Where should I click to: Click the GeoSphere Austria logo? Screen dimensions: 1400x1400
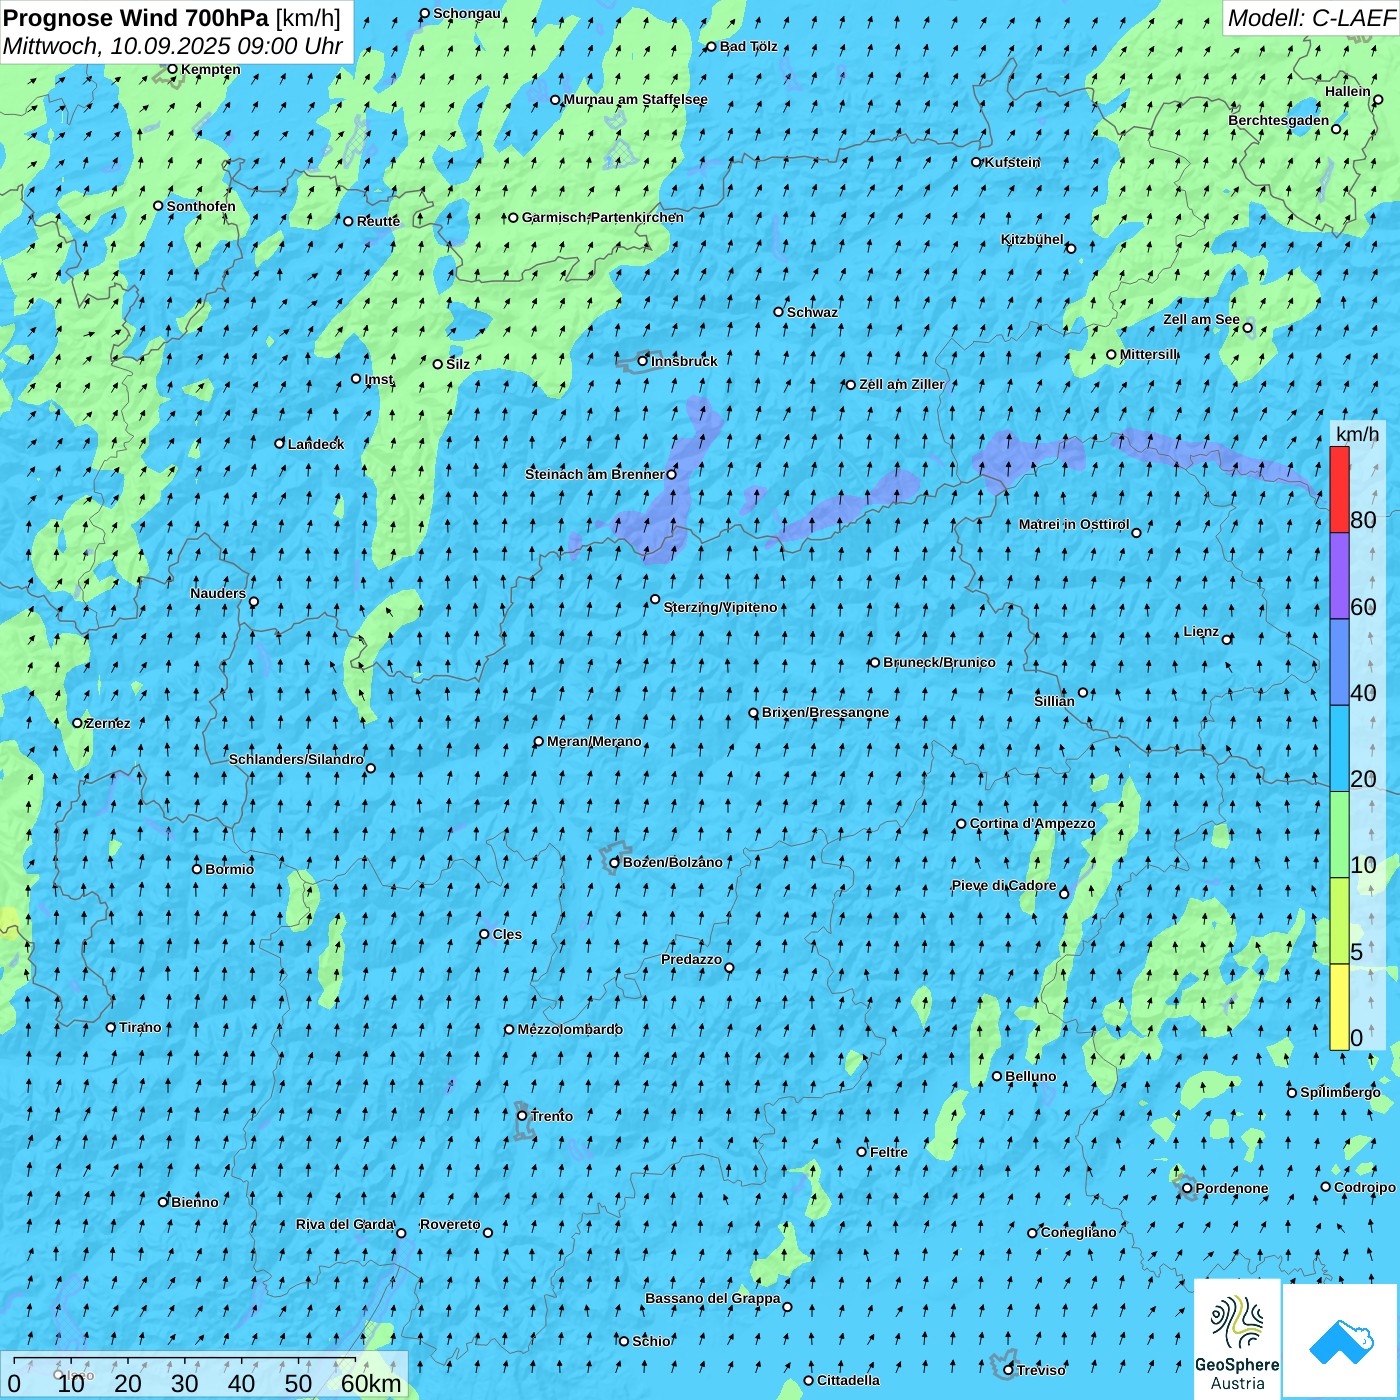1237,1339
